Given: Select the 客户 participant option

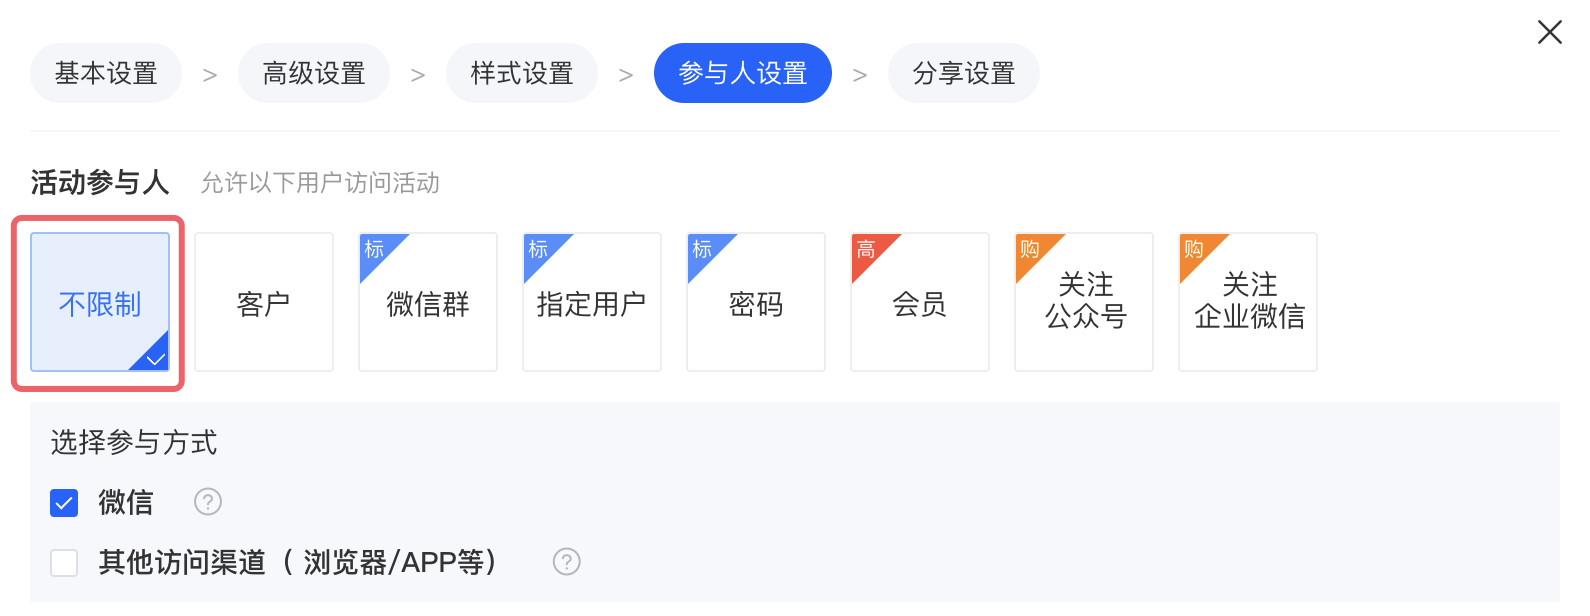Looking at the screenshot, I should [x=264, y=302].
